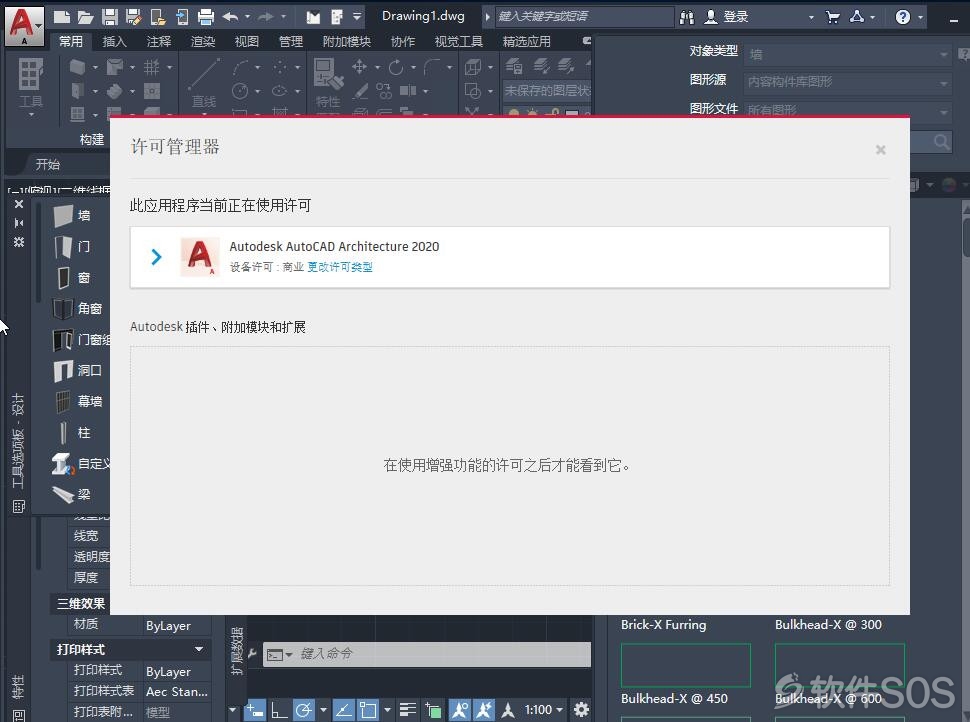Open the 1:100 annotation scale dropdown

[544, 710]
